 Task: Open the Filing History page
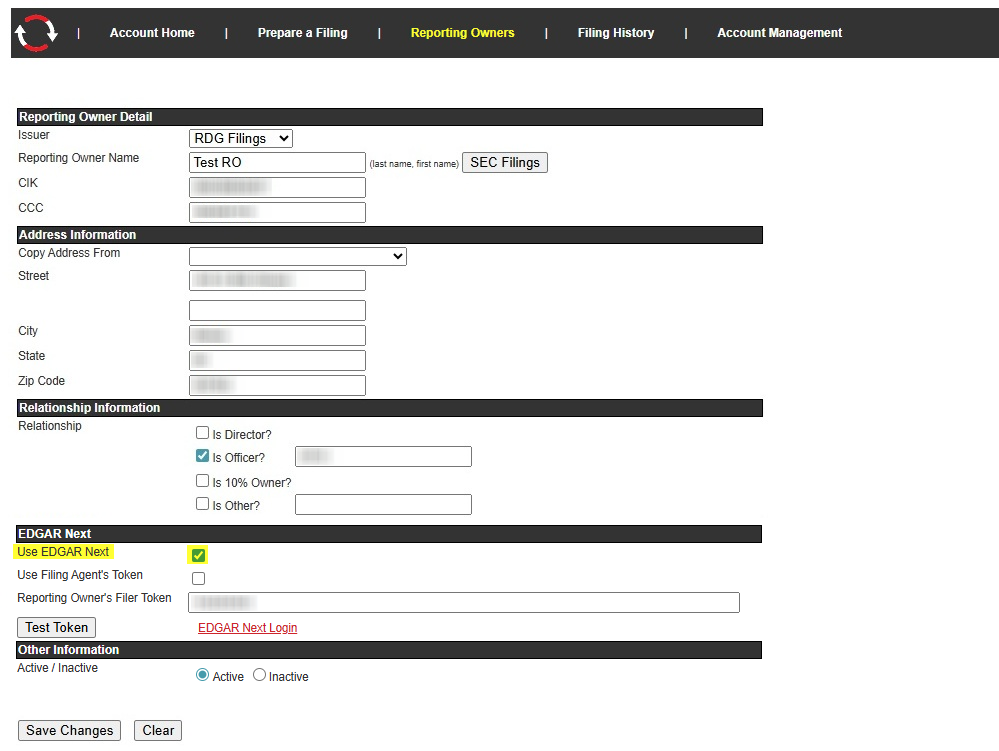pyautogui.click(x=615, y=33)
